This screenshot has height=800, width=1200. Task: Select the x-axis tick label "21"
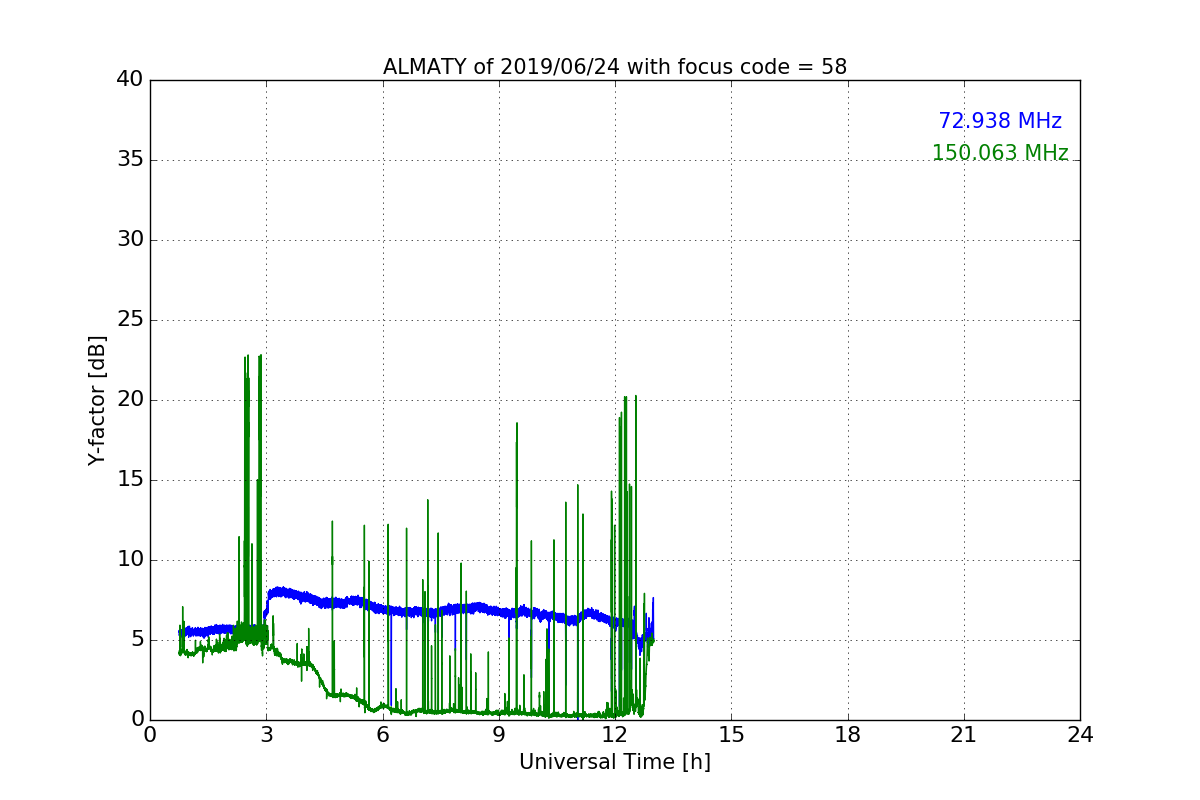tap(964, 734)
